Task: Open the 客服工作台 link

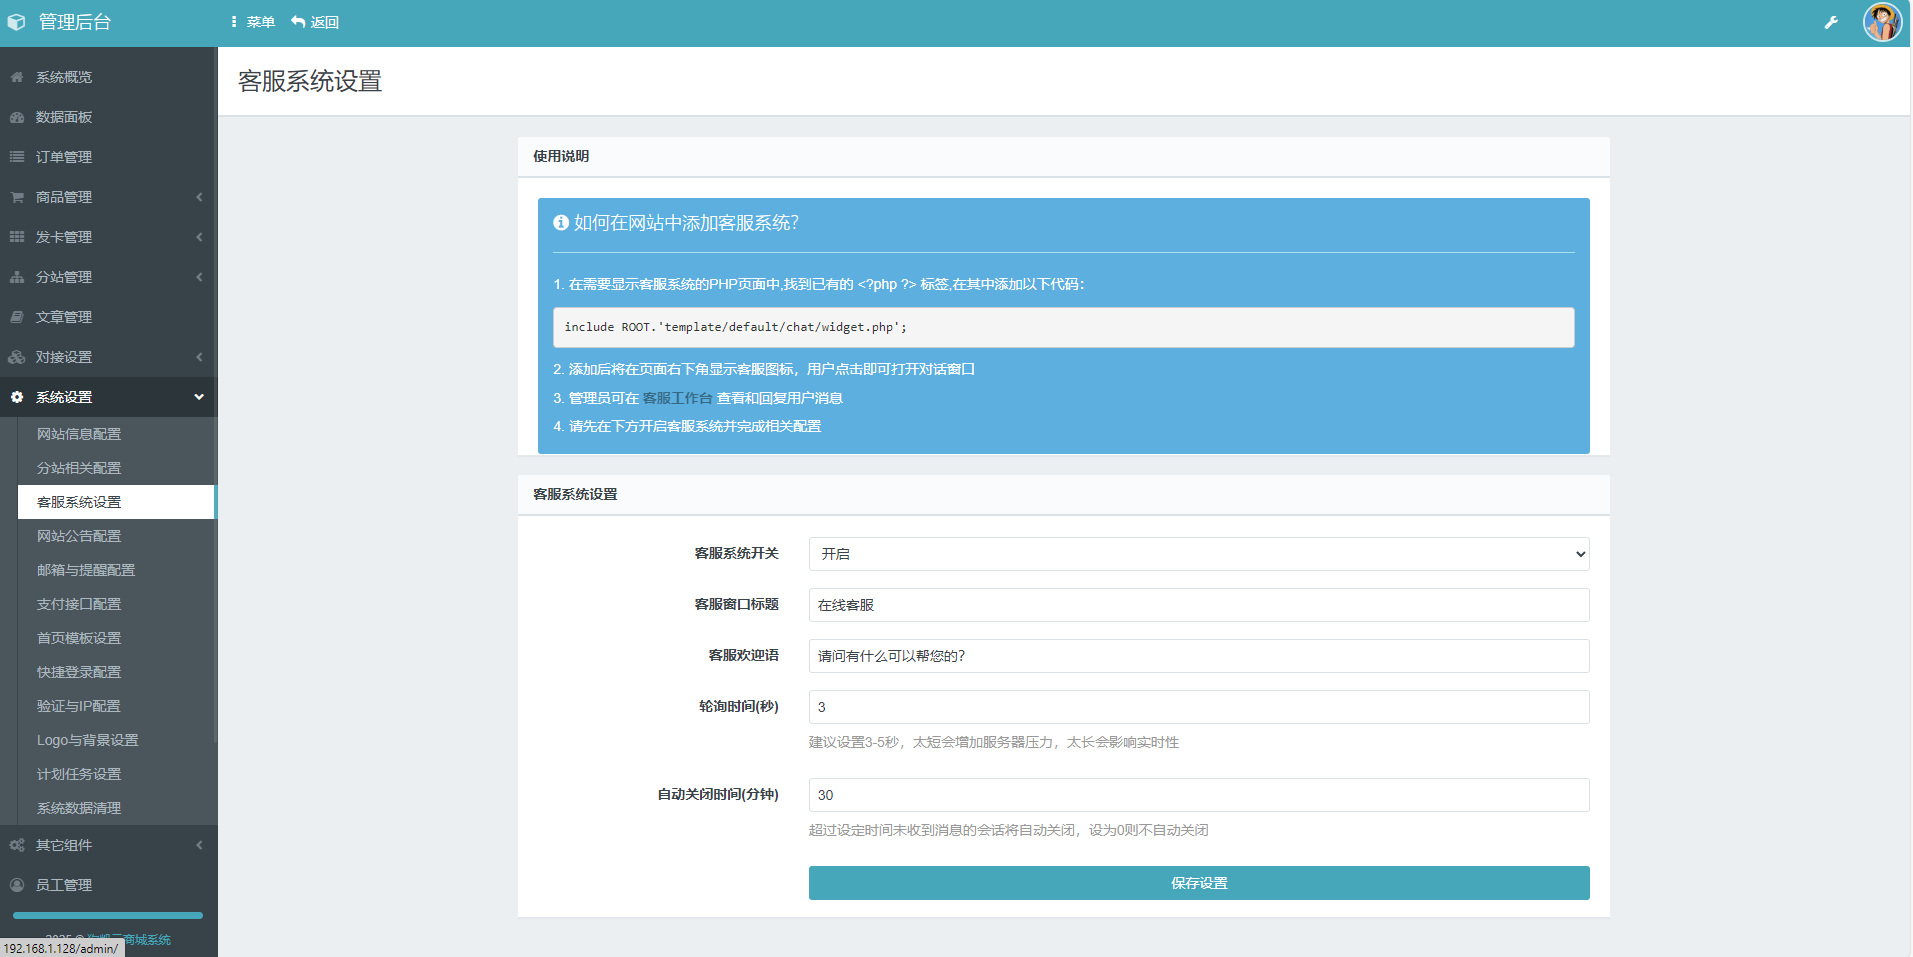Action: coord(677,398)
